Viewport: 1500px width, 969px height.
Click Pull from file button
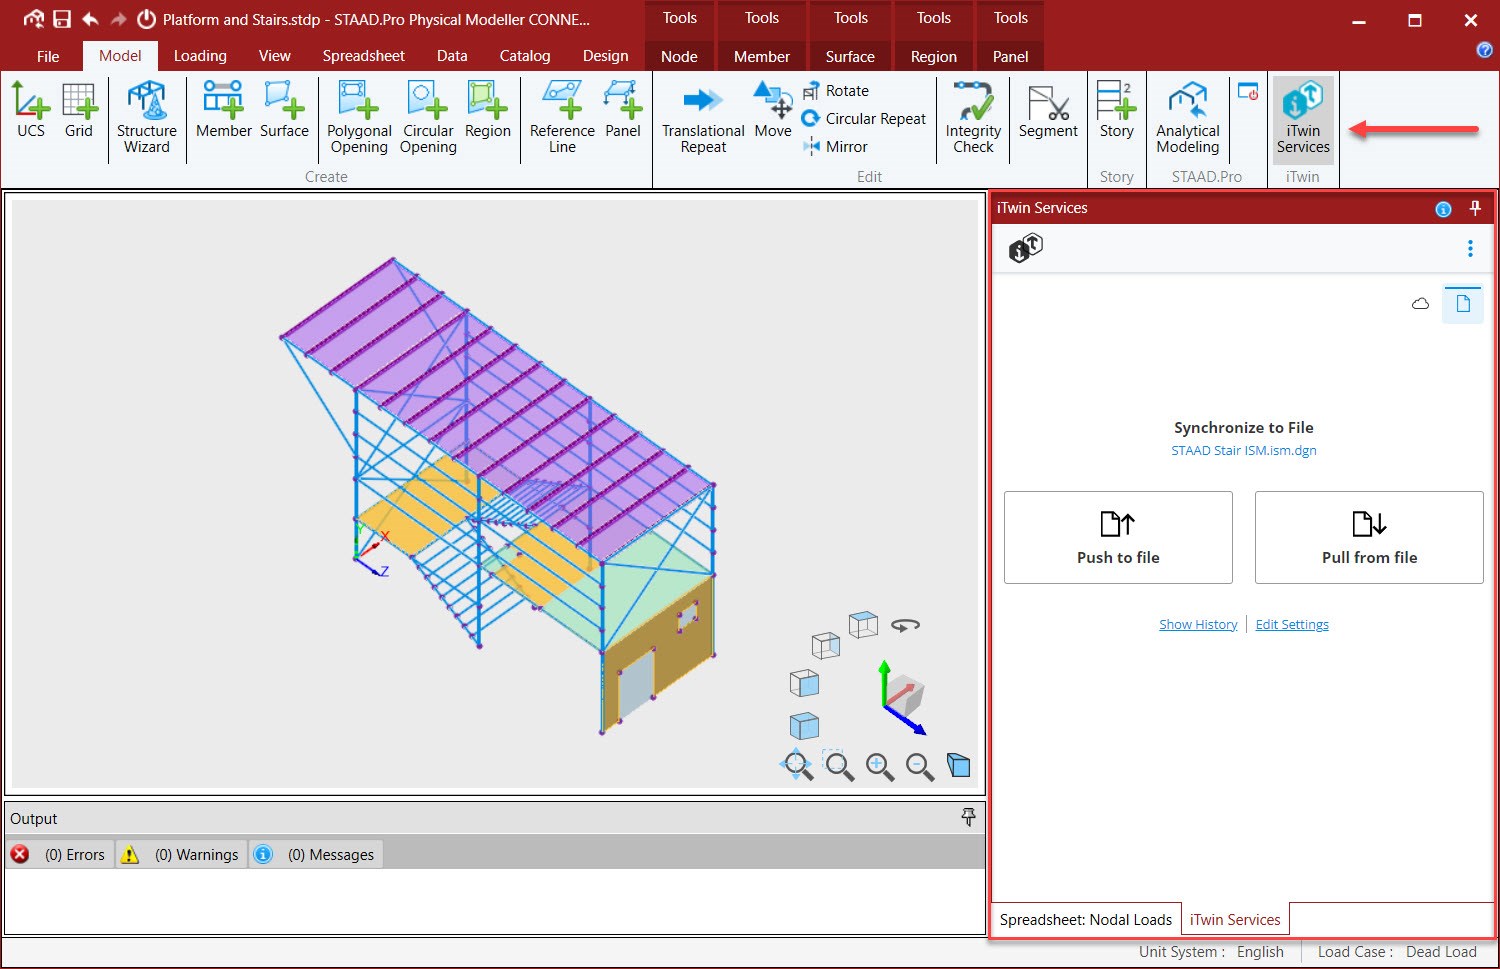[1369, 537]
